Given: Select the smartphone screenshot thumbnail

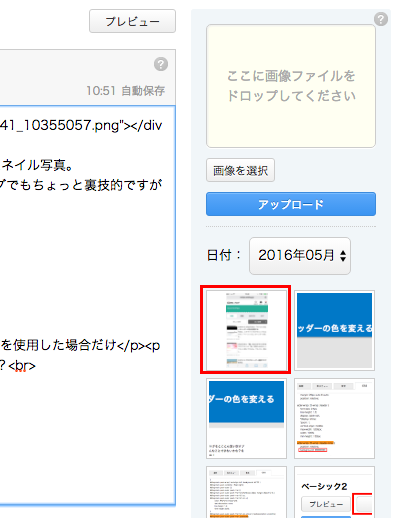Looking at the screenshot, I should coord(246,330).
